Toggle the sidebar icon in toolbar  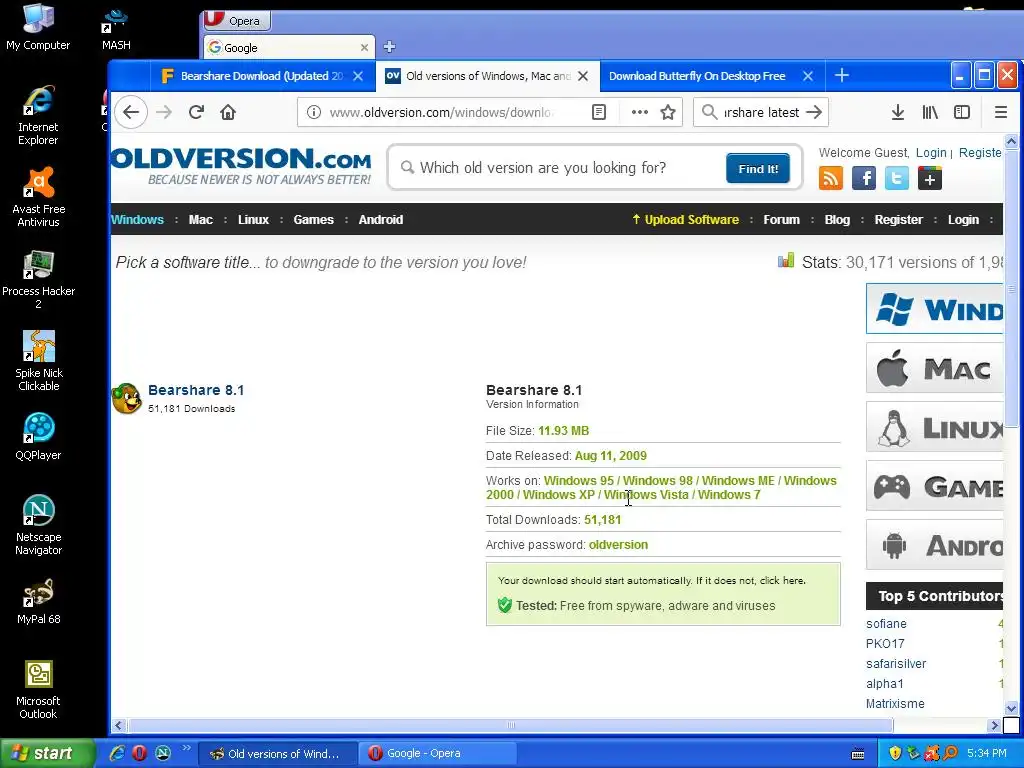(x=962, y=112)
